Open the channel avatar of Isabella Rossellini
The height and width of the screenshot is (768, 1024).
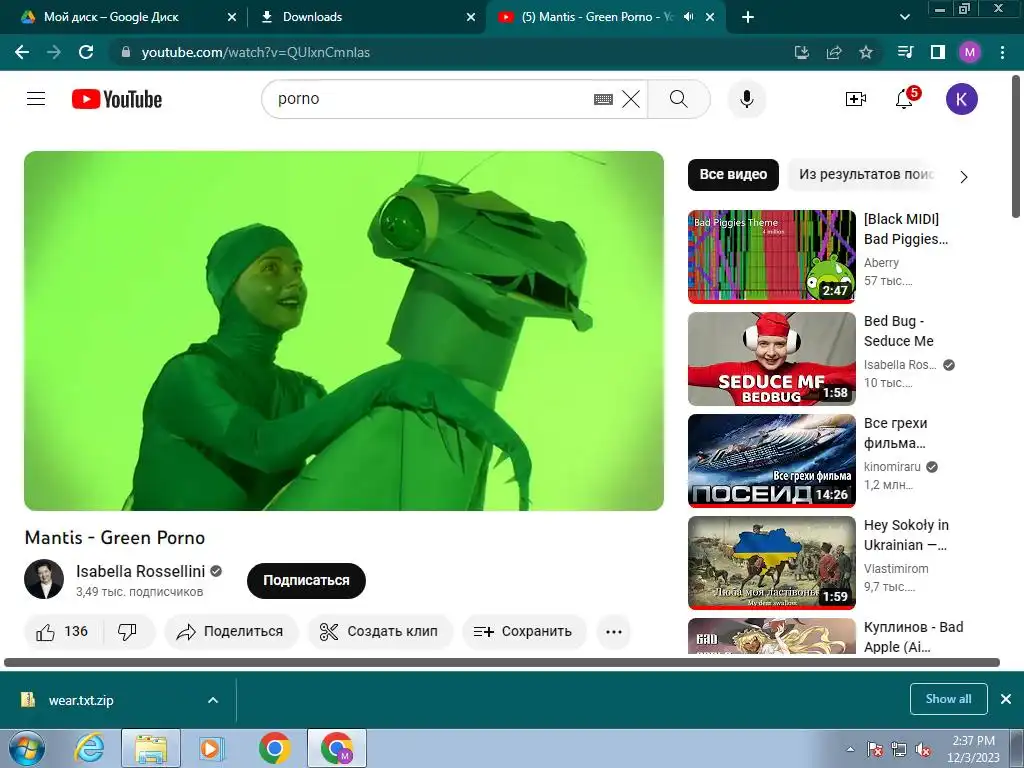[x=44, y=579]
